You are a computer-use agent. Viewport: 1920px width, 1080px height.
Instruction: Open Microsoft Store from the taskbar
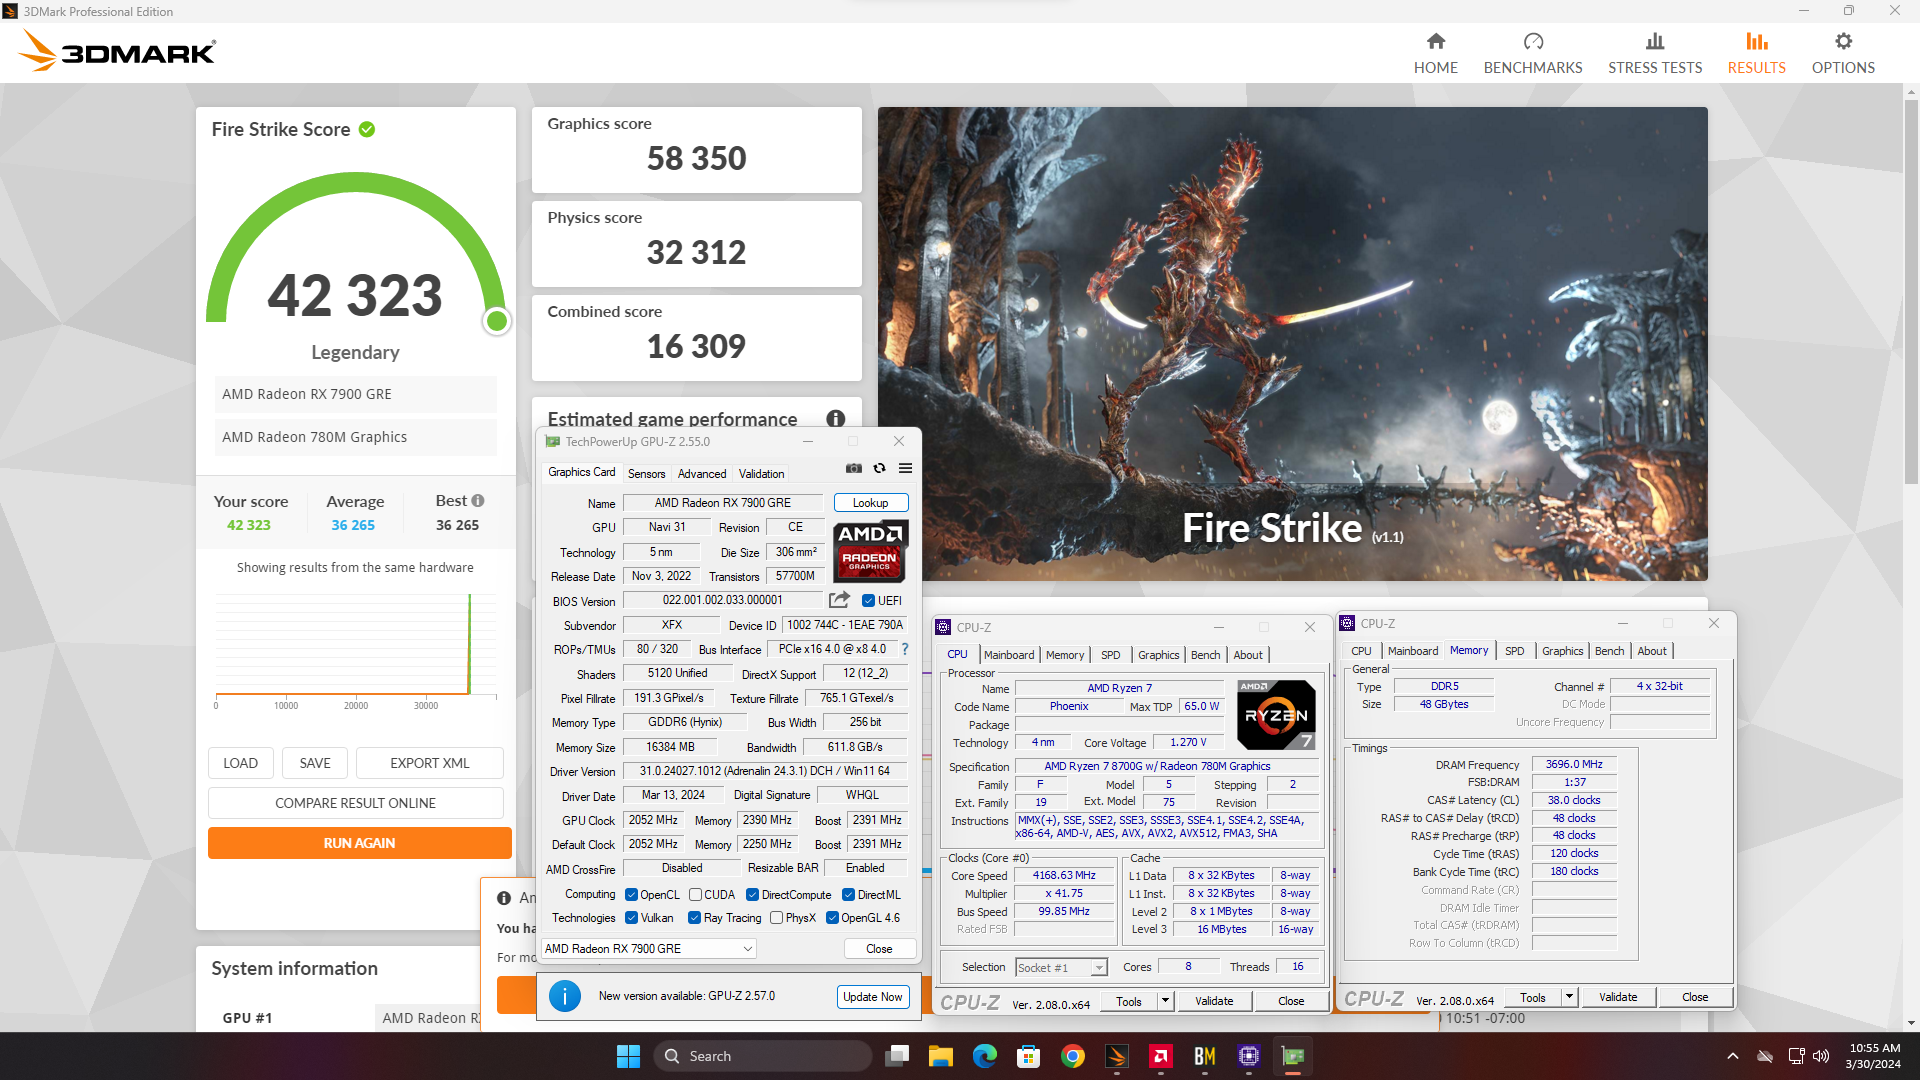click(x=1029, y=1056)
